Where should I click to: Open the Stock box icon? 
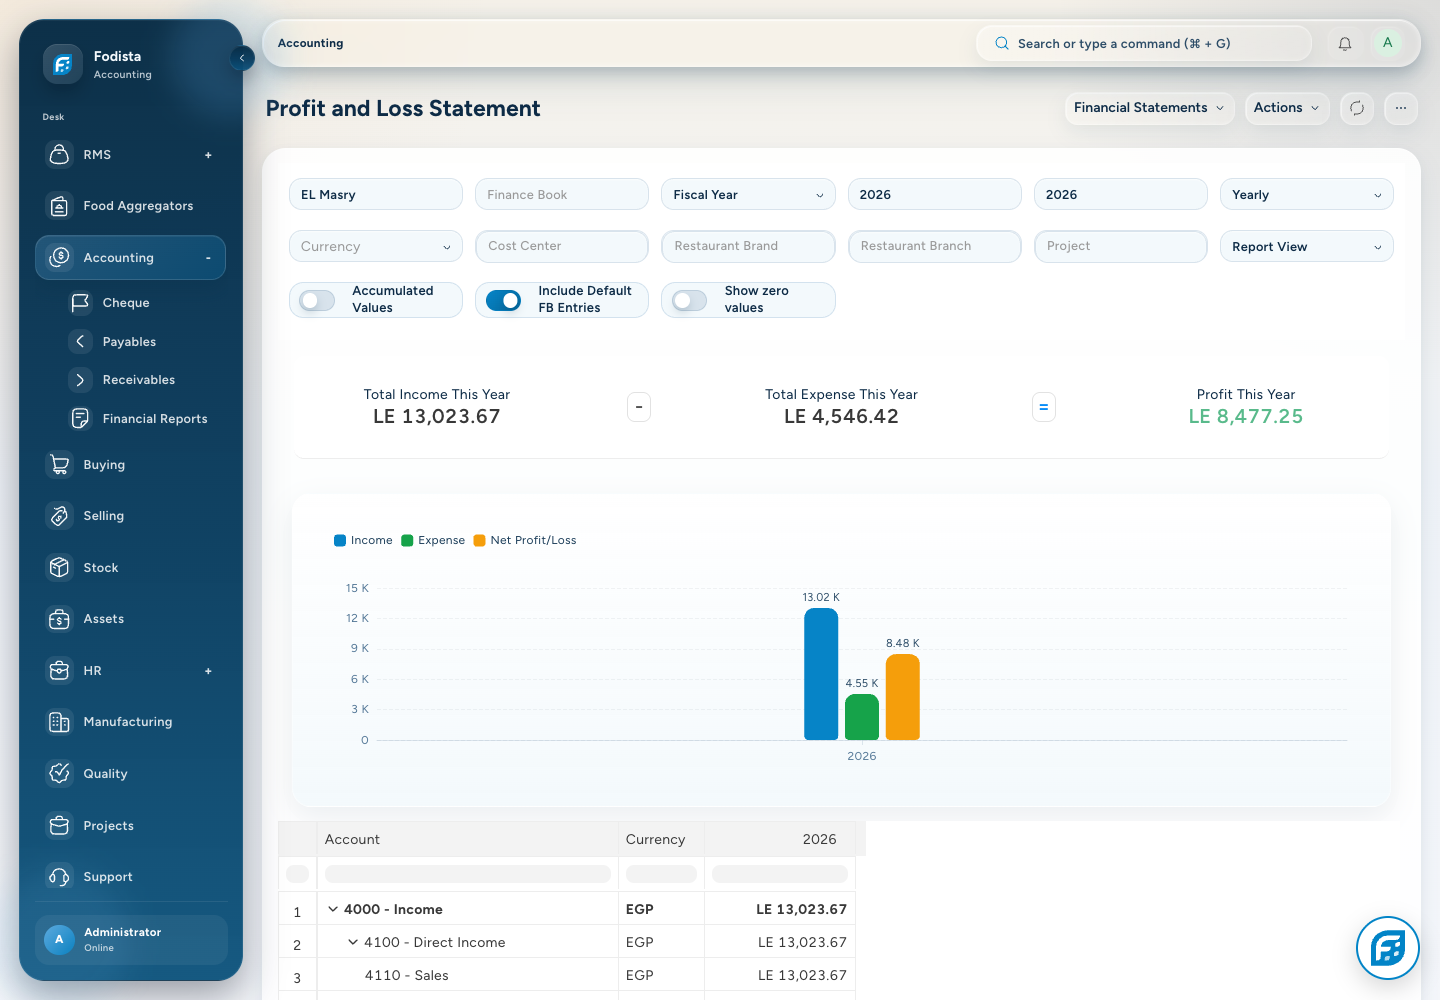pos(60,567)
